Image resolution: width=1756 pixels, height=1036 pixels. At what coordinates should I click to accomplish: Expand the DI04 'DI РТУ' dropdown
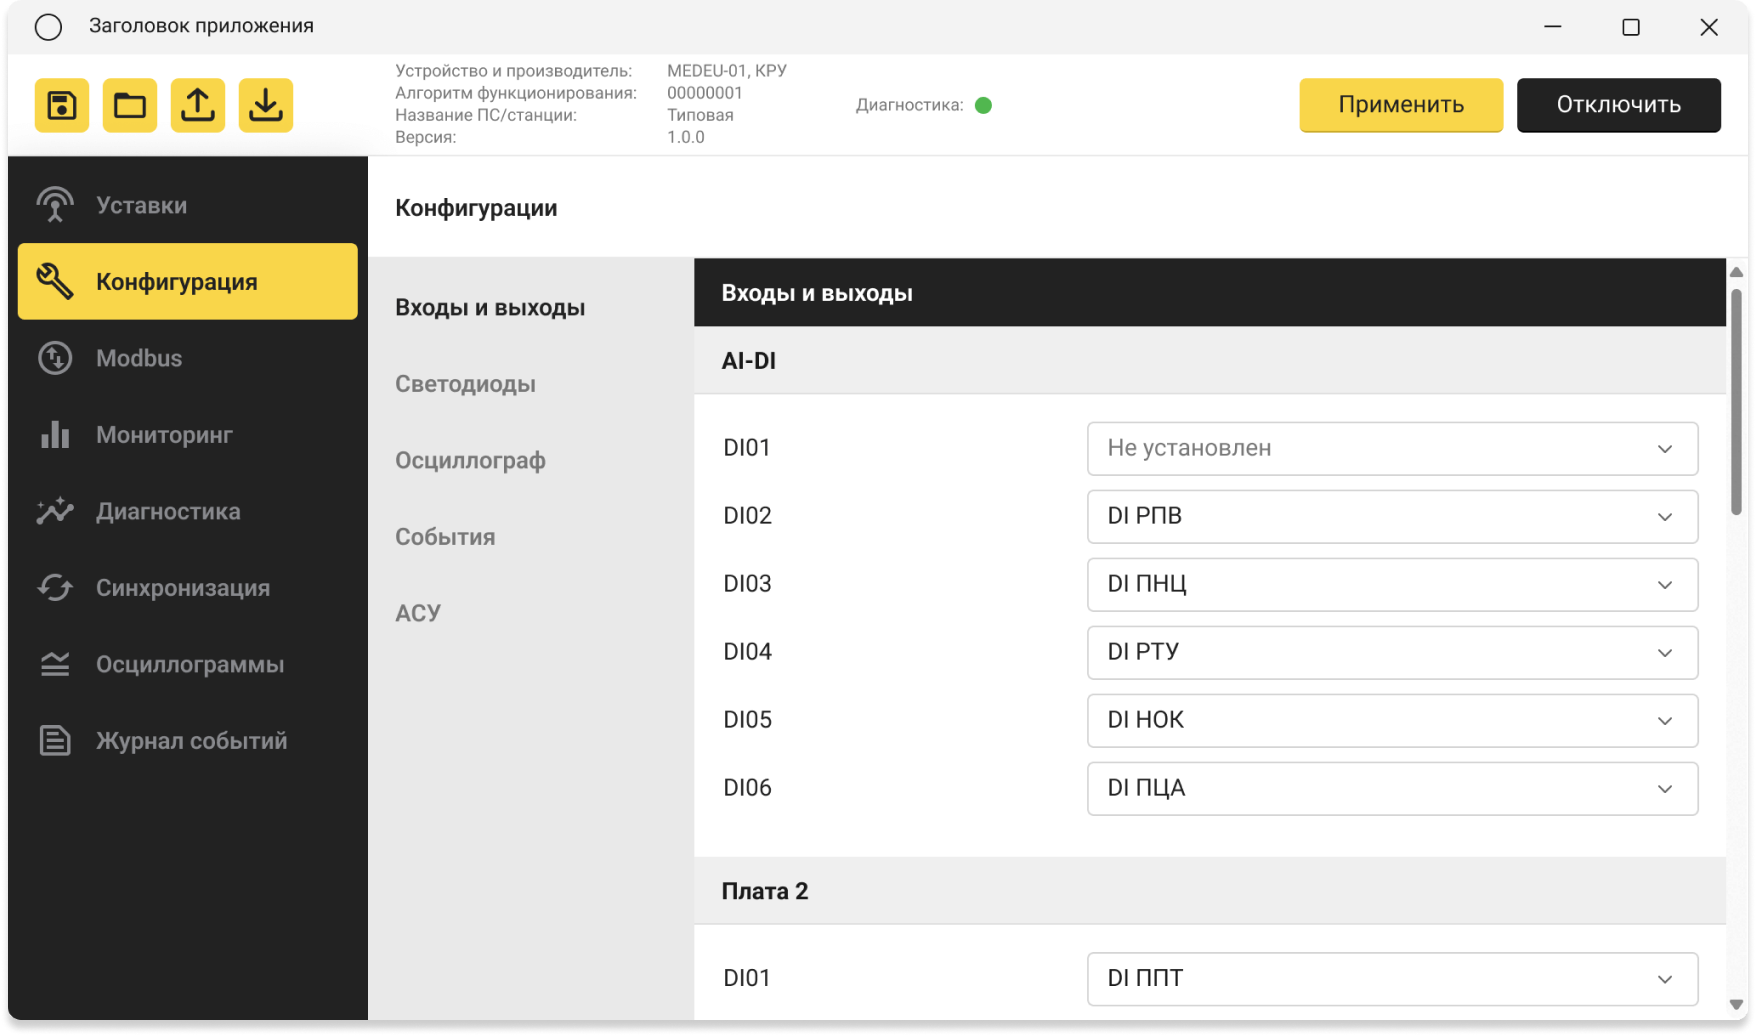point(1391,653)
